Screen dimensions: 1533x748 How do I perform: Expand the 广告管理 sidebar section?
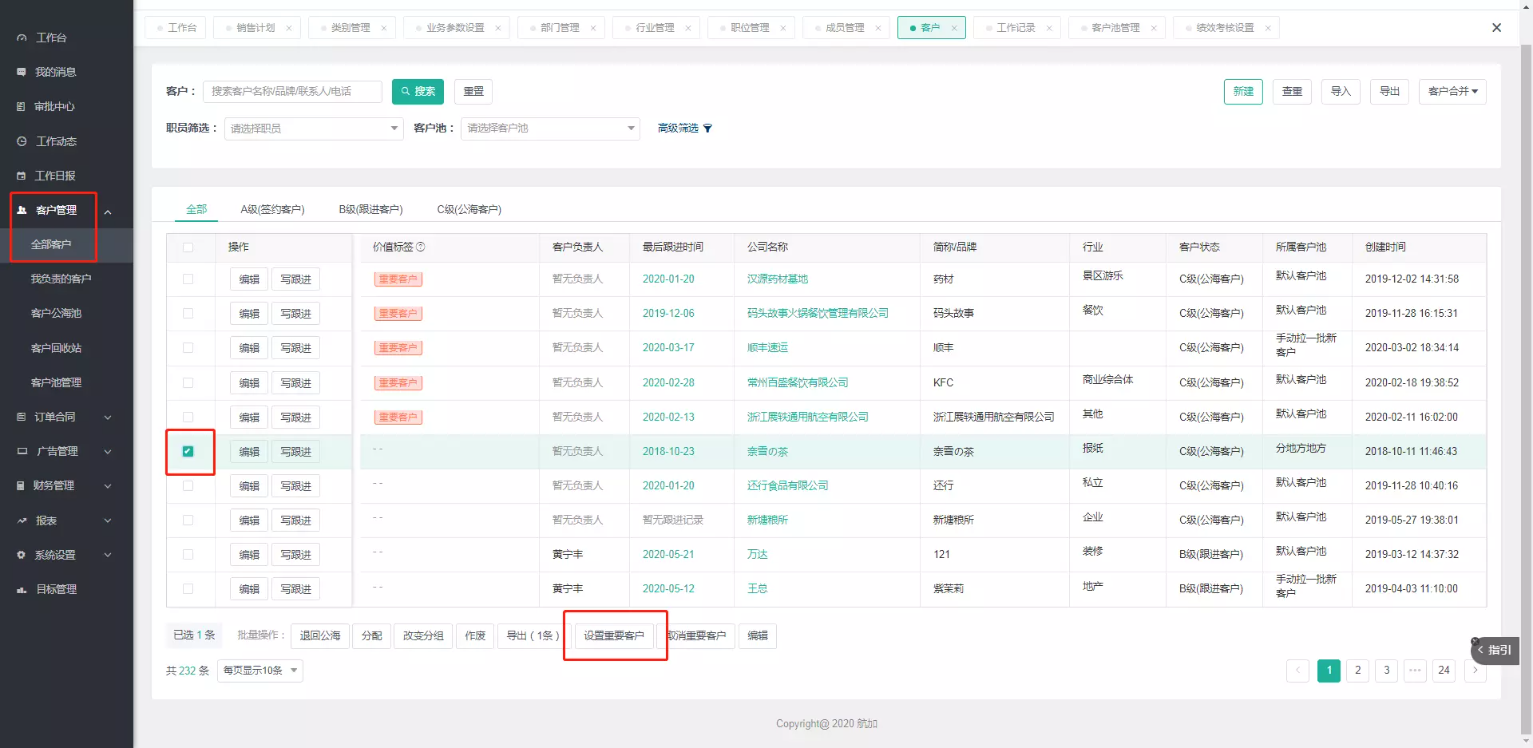(108, 452)
